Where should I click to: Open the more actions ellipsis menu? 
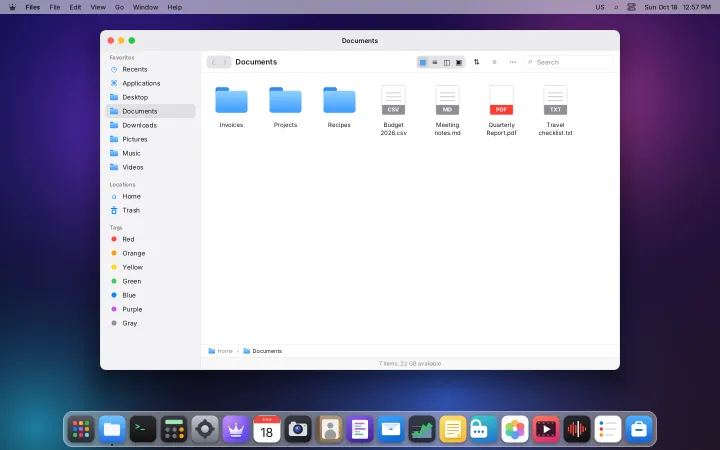click(513, 62)
